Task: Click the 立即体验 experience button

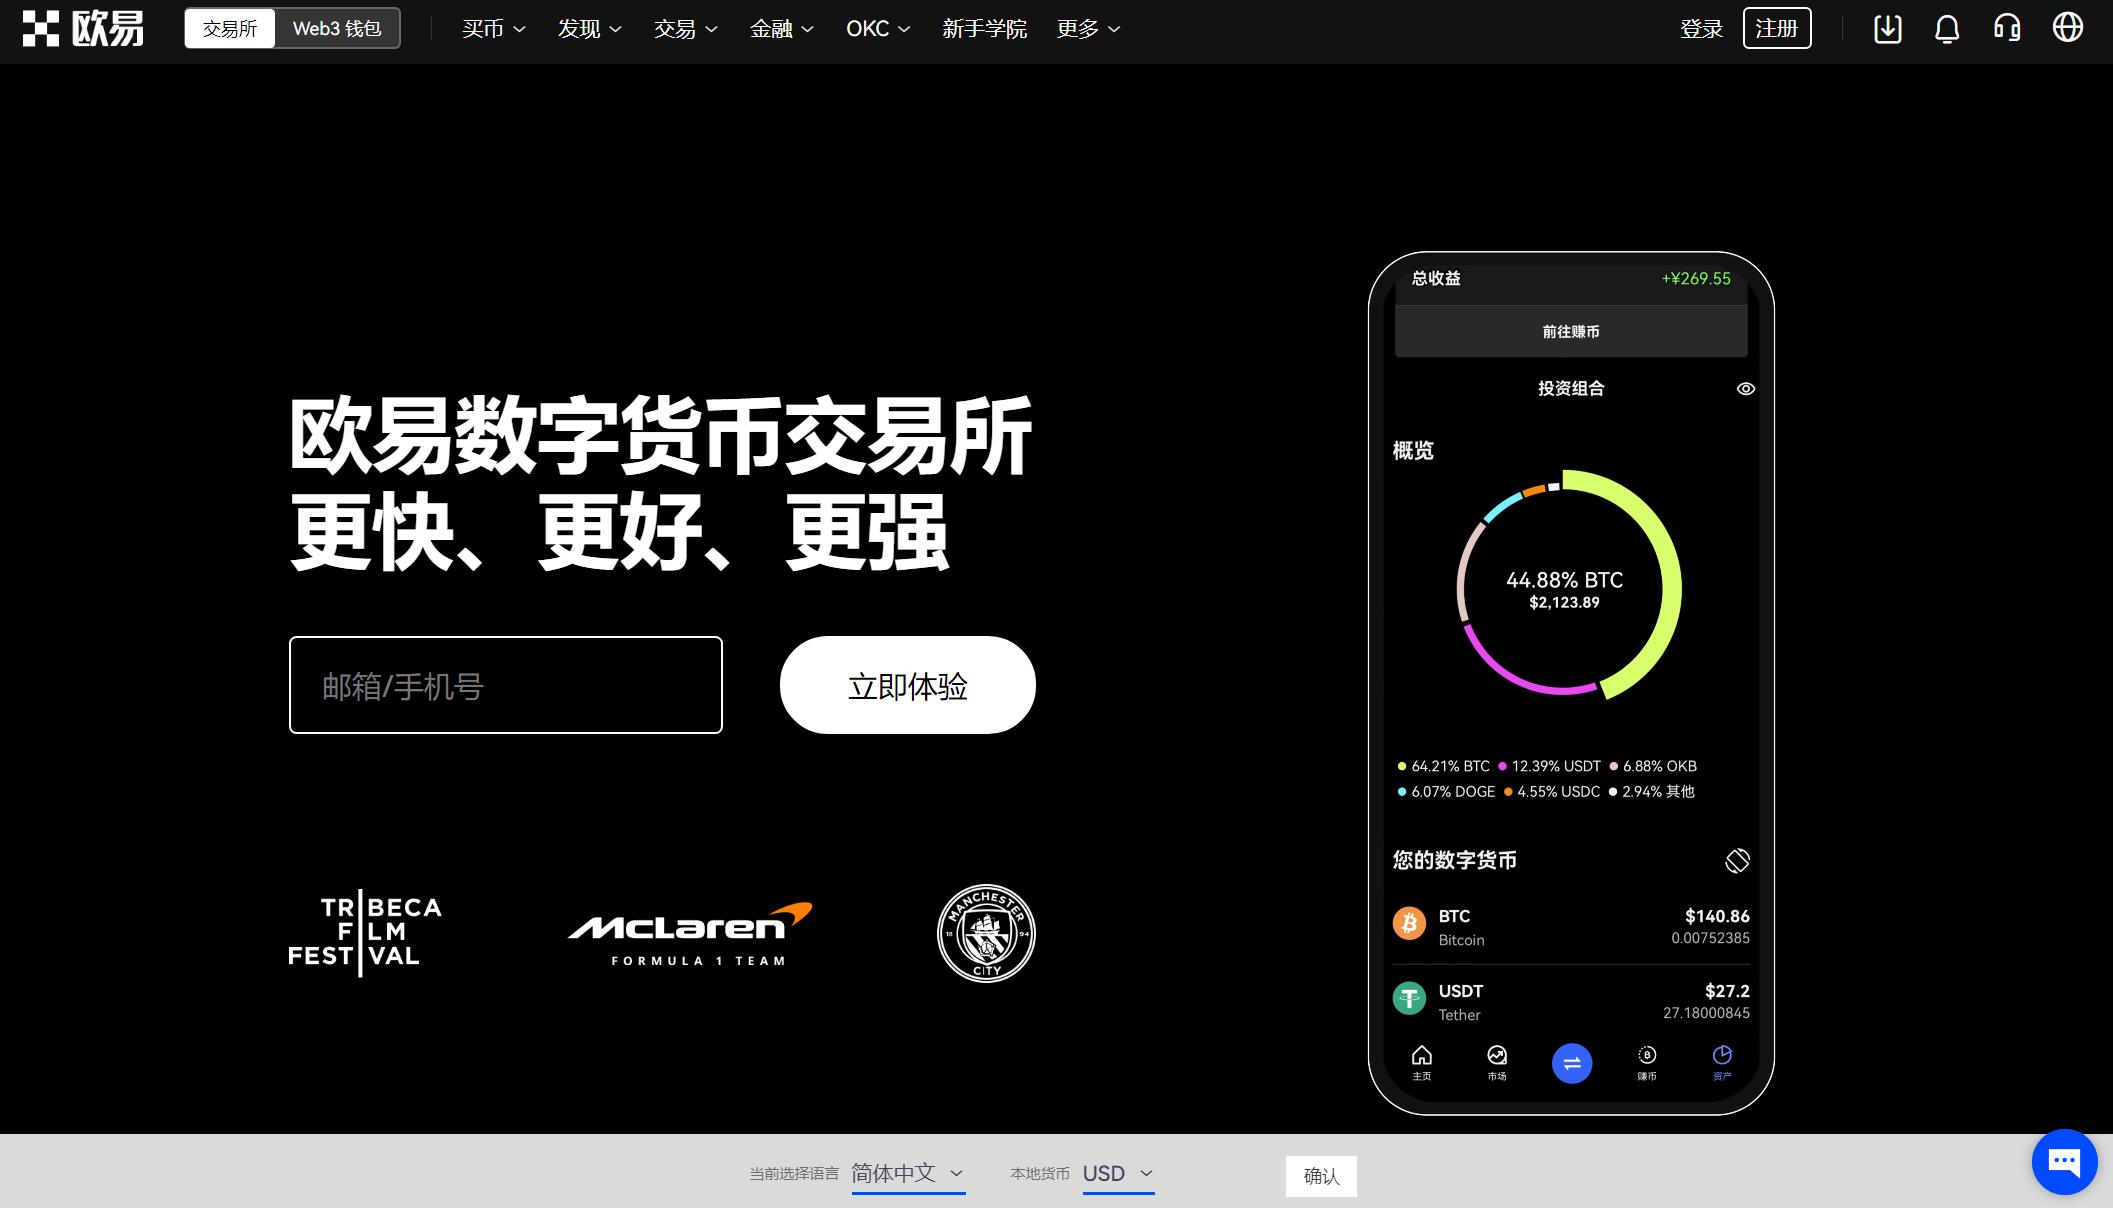Action: click(908, 684)
